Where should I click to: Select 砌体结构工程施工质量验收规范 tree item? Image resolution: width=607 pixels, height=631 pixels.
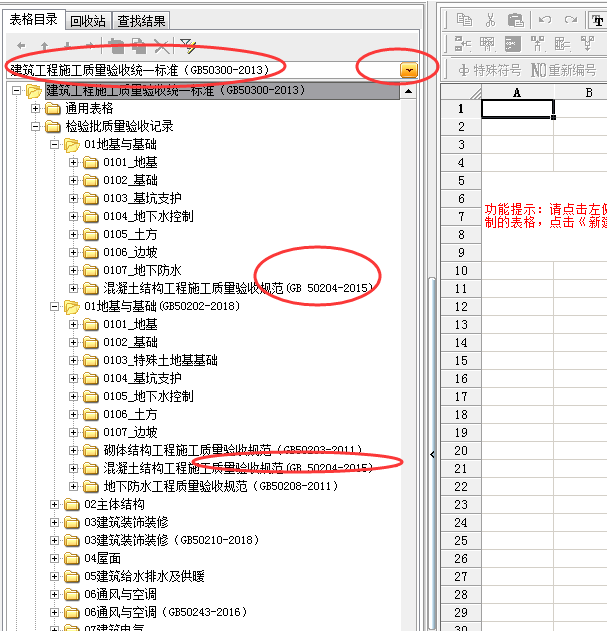pyautogui.click(x=190, y=450)
